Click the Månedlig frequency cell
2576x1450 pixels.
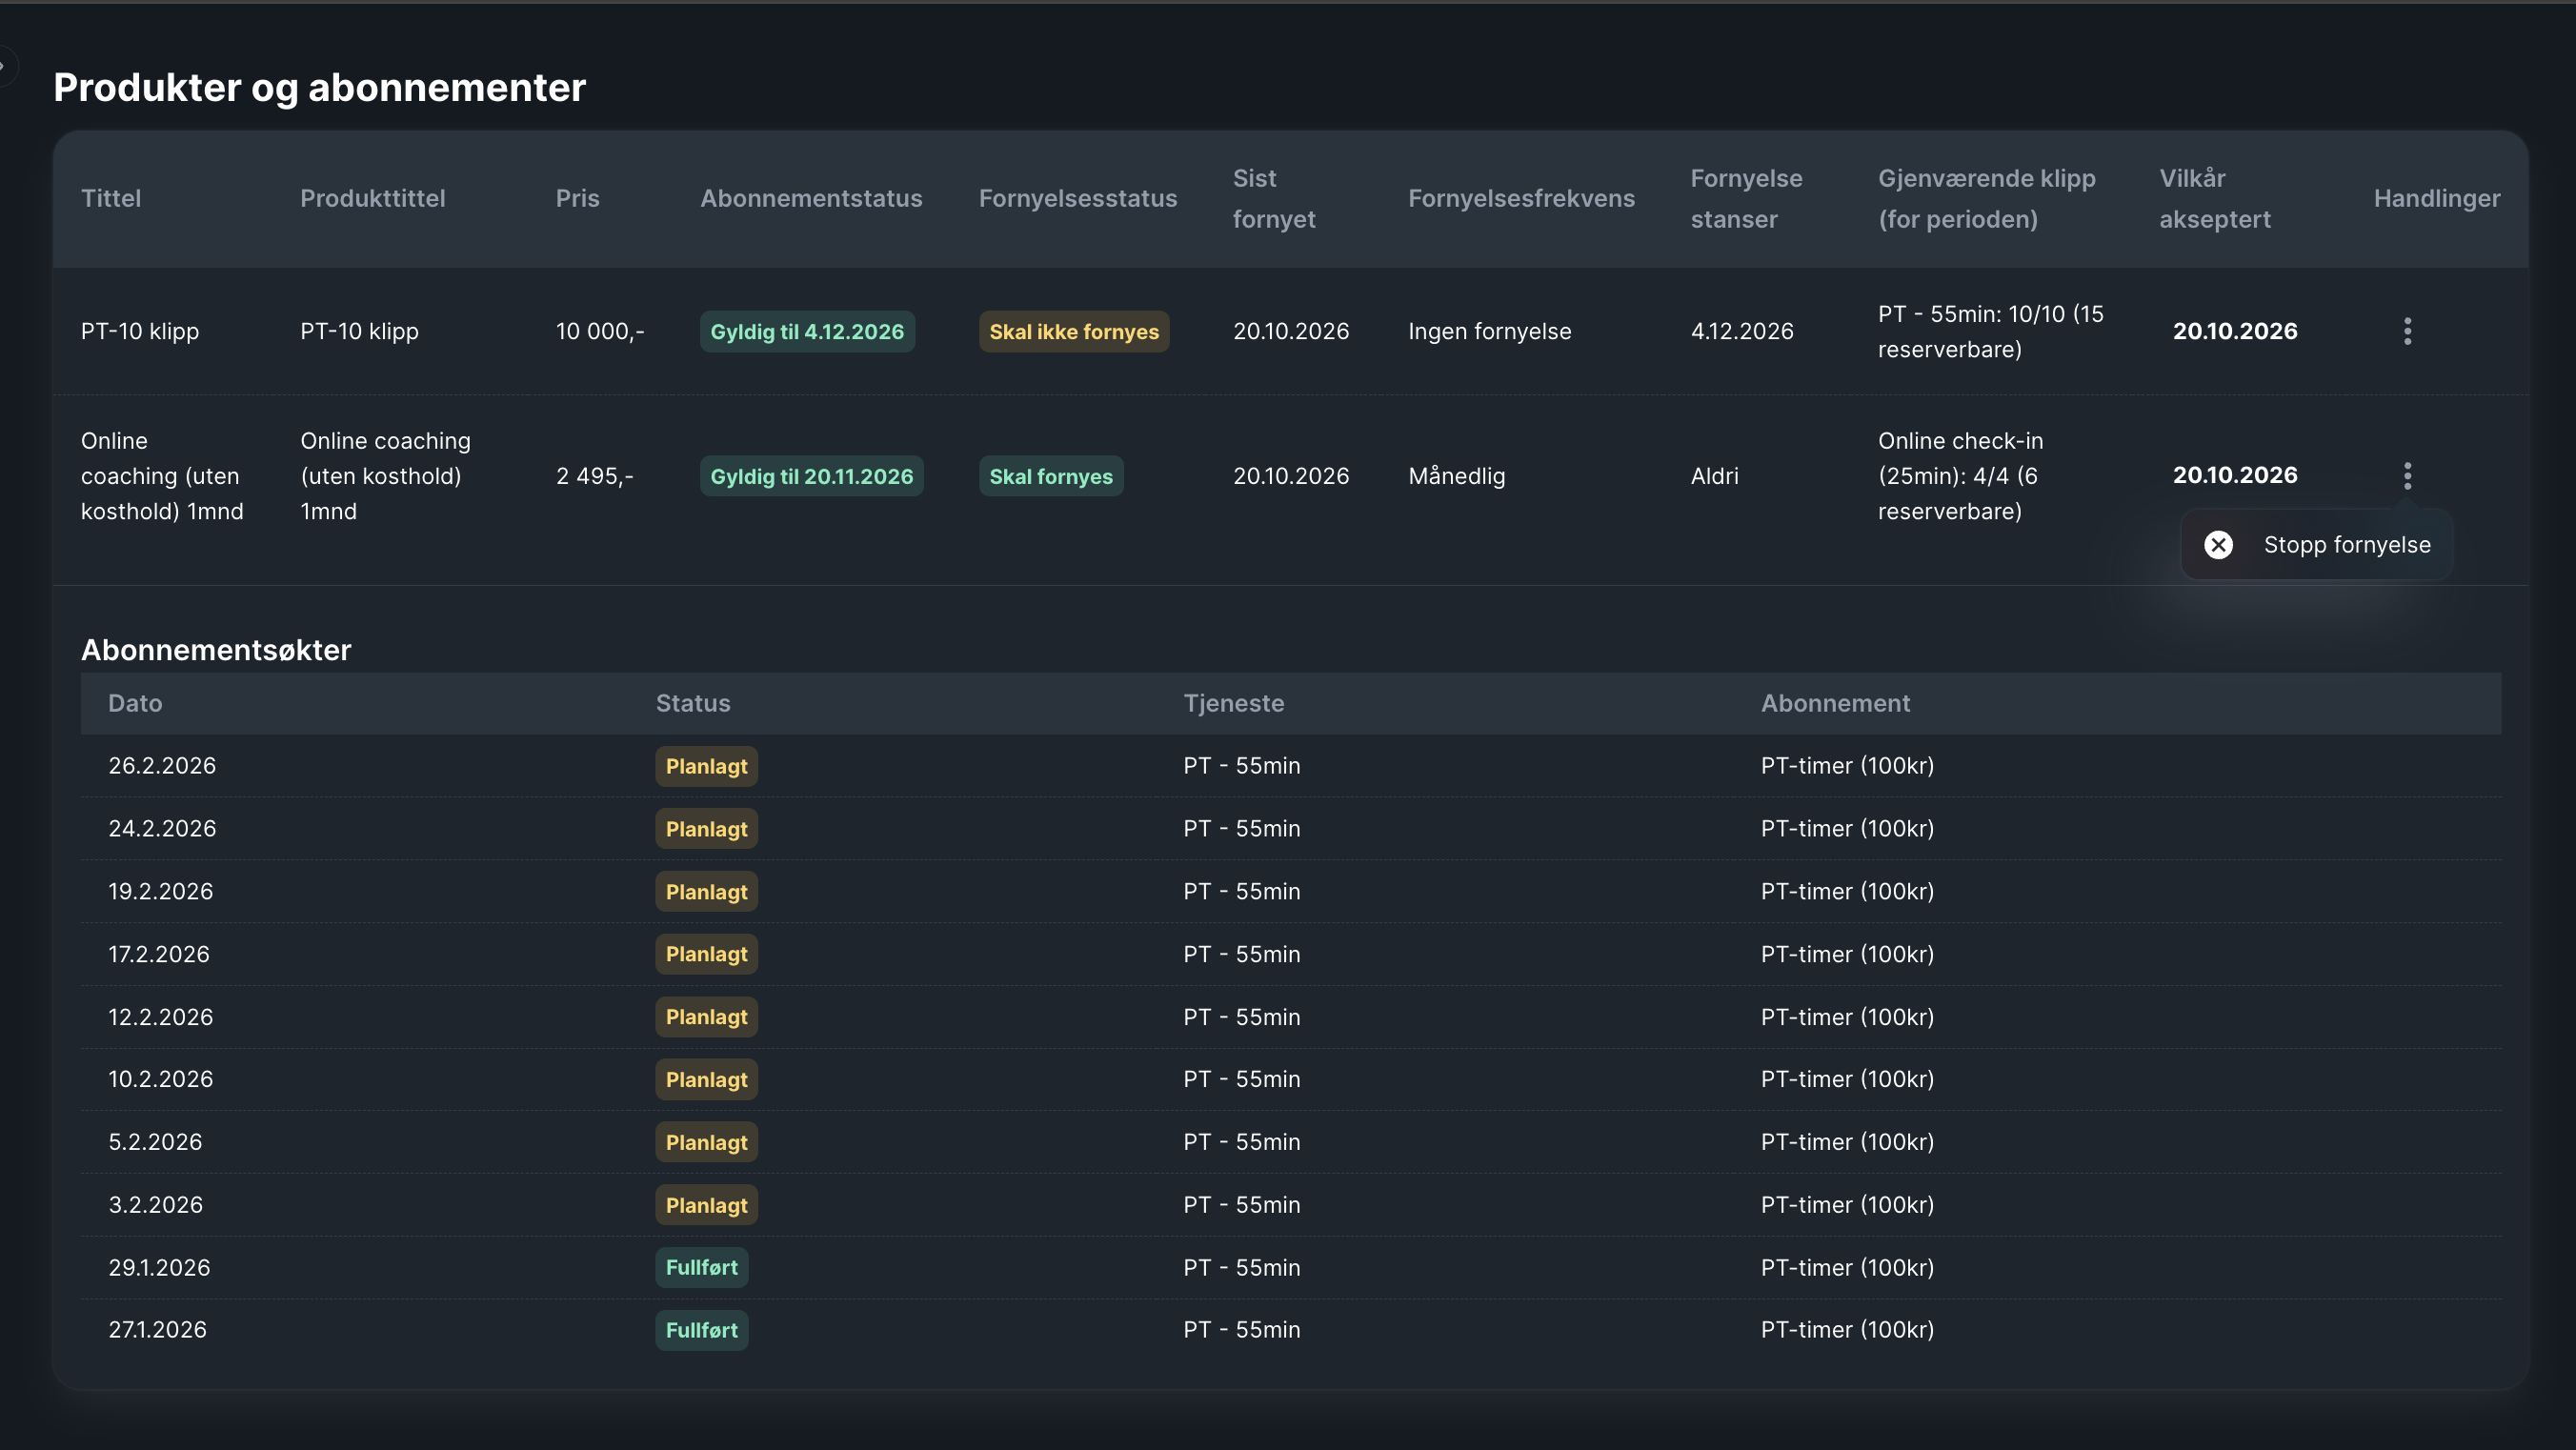coord(1457,476)
